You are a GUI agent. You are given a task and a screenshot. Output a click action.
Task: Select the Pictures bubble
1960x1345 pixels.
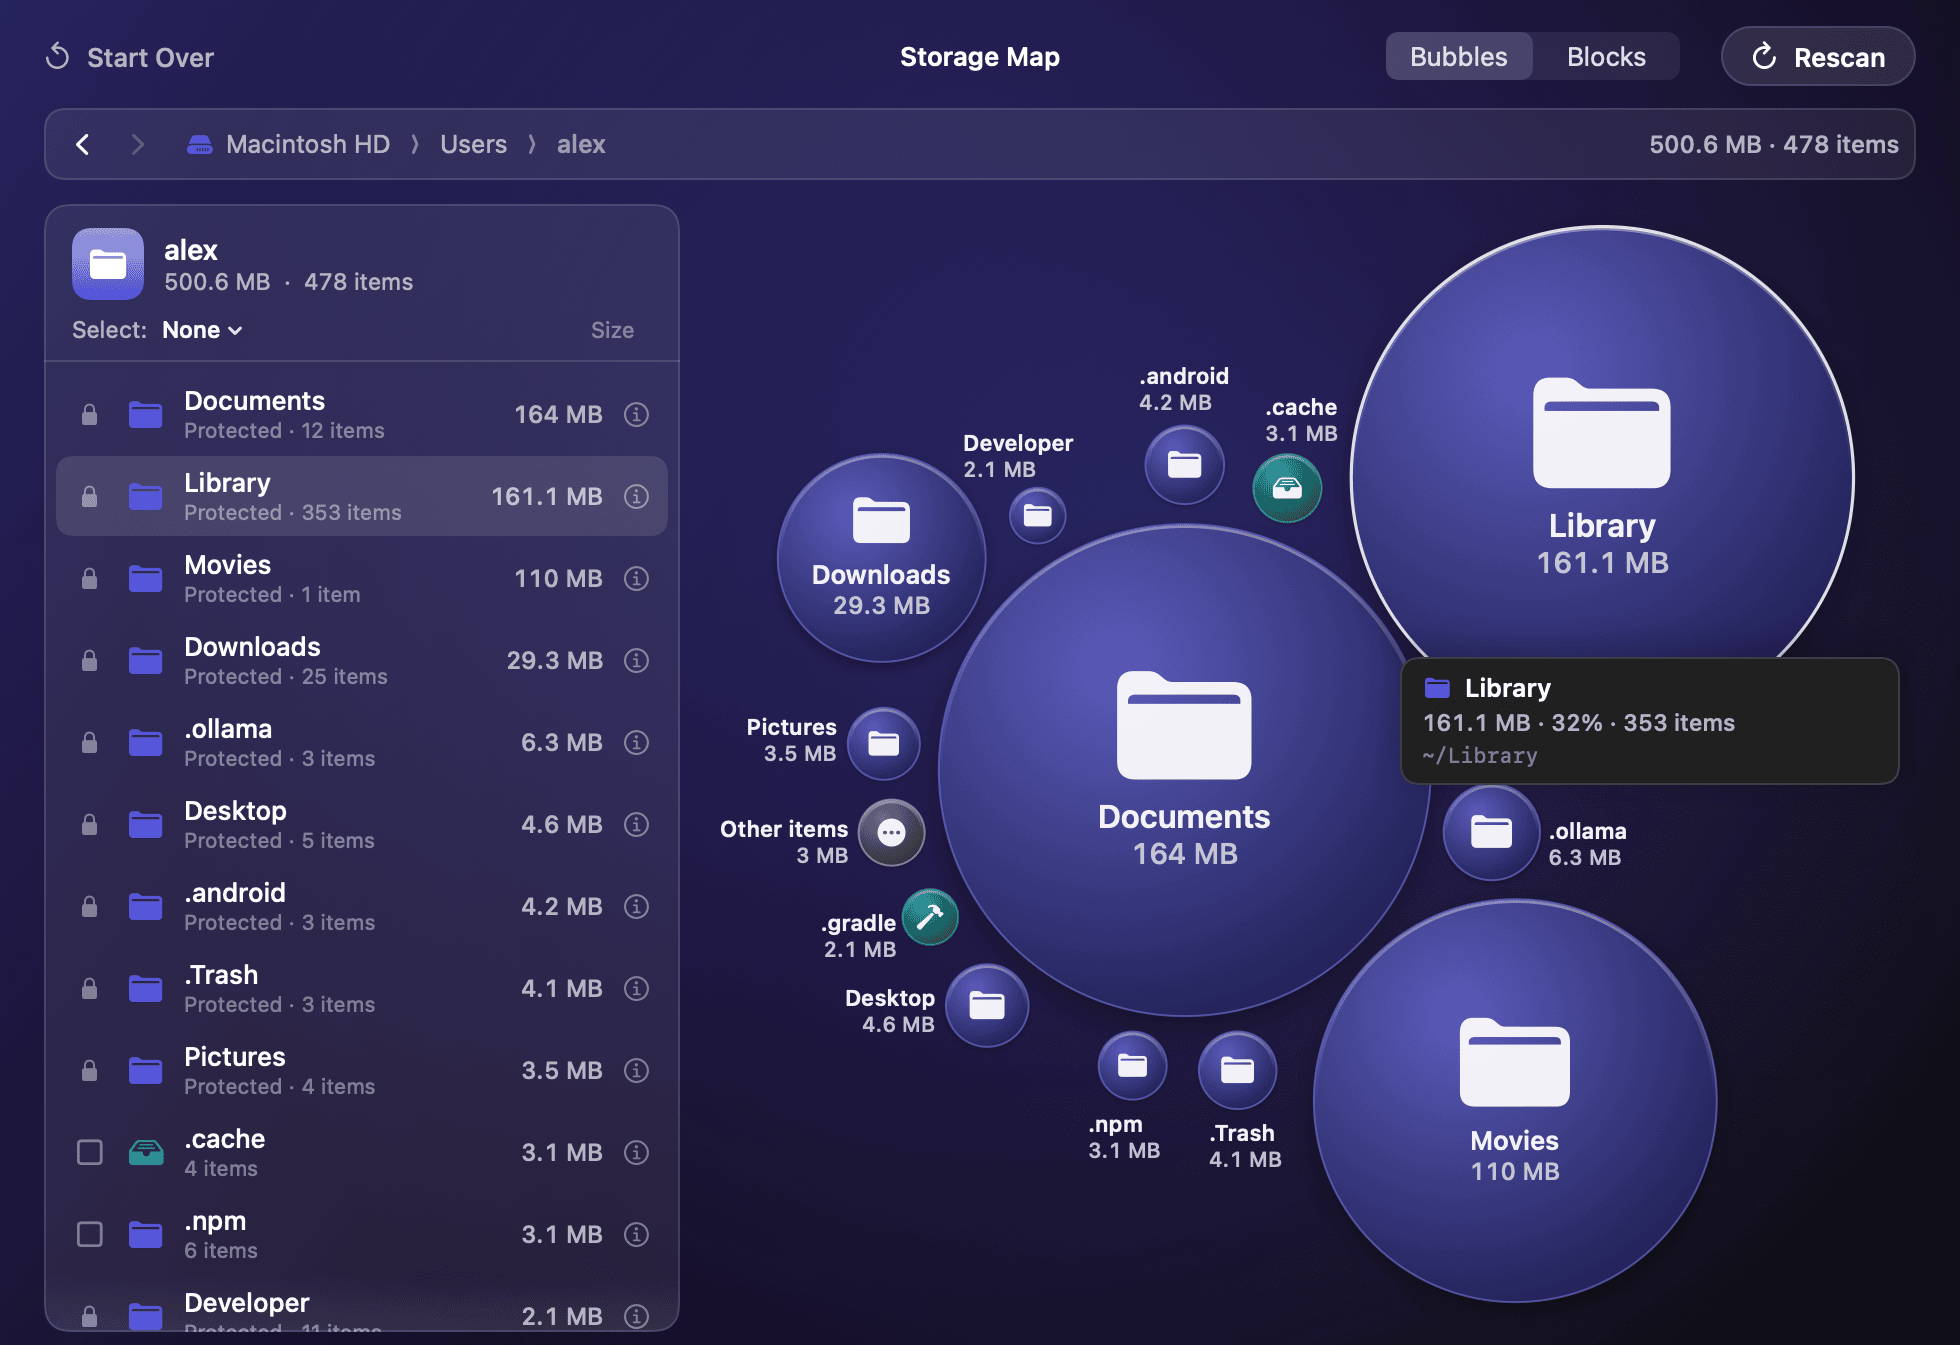tap(883, 743)
